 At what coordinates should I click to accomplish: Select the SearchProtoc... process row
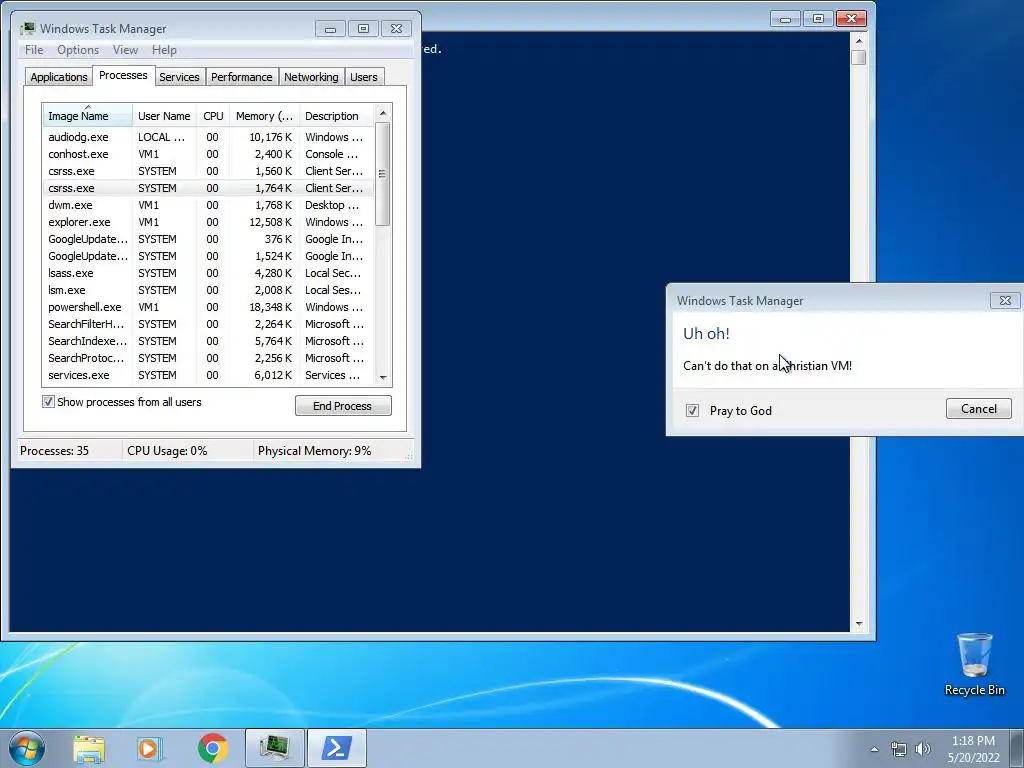coord(208,358)
